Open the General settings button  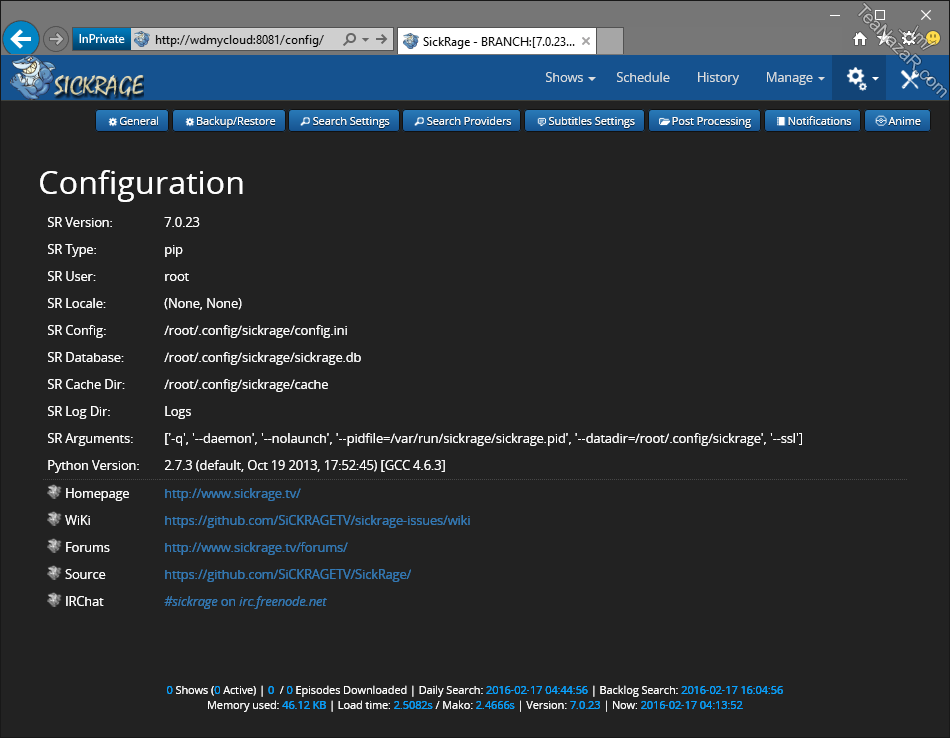tap(132, 121)
